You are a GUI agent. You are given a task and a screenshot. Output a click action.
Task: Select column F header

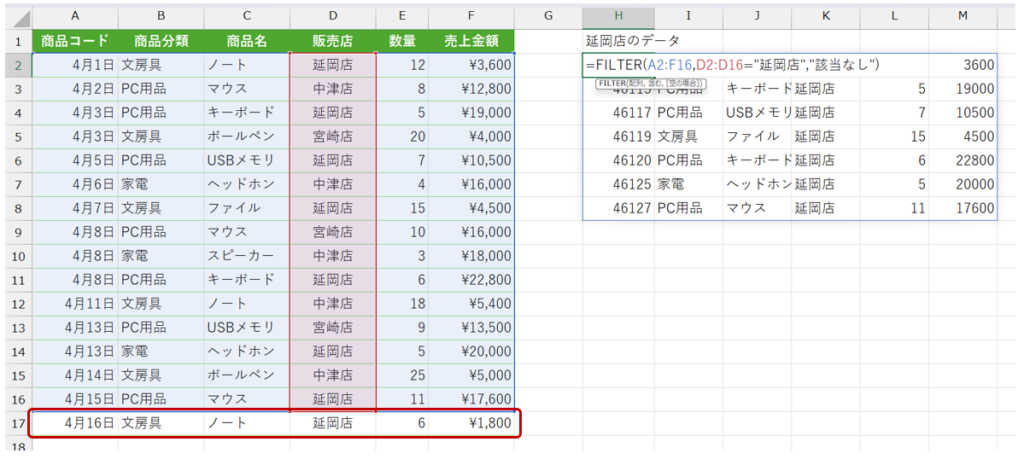[x=472, y=15]
